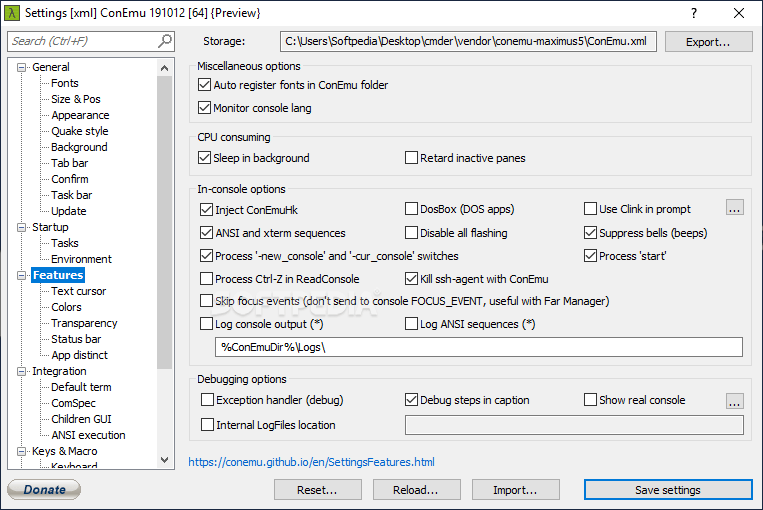Viewport: 763px width, 510px height.
Task: Select Default term page
Action: (81, 387)
